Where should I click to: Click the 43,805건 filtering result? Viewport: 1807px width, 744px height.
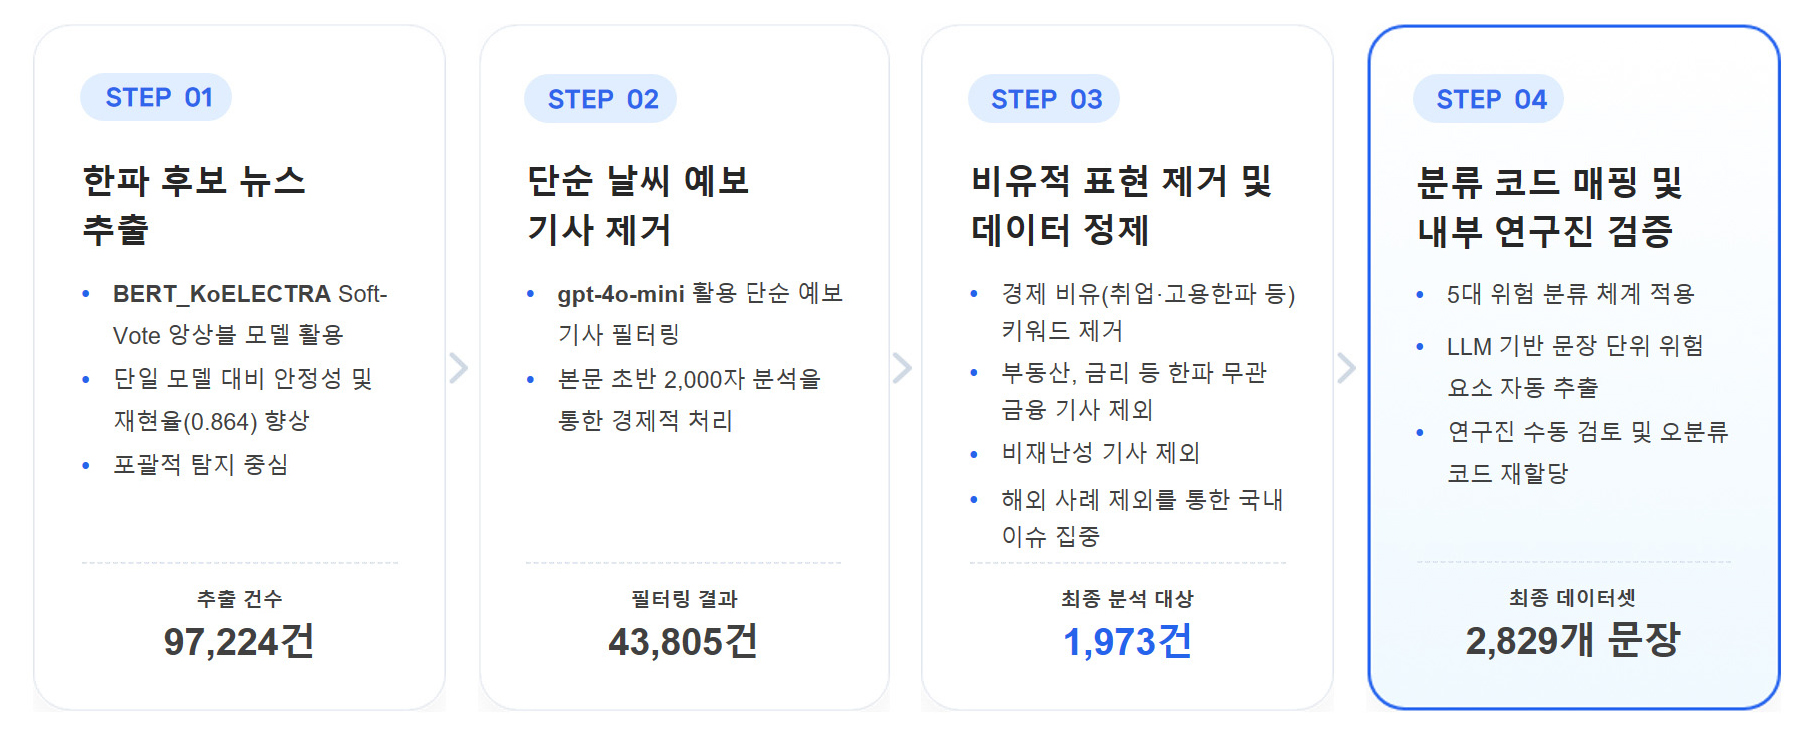pos(683,641)
